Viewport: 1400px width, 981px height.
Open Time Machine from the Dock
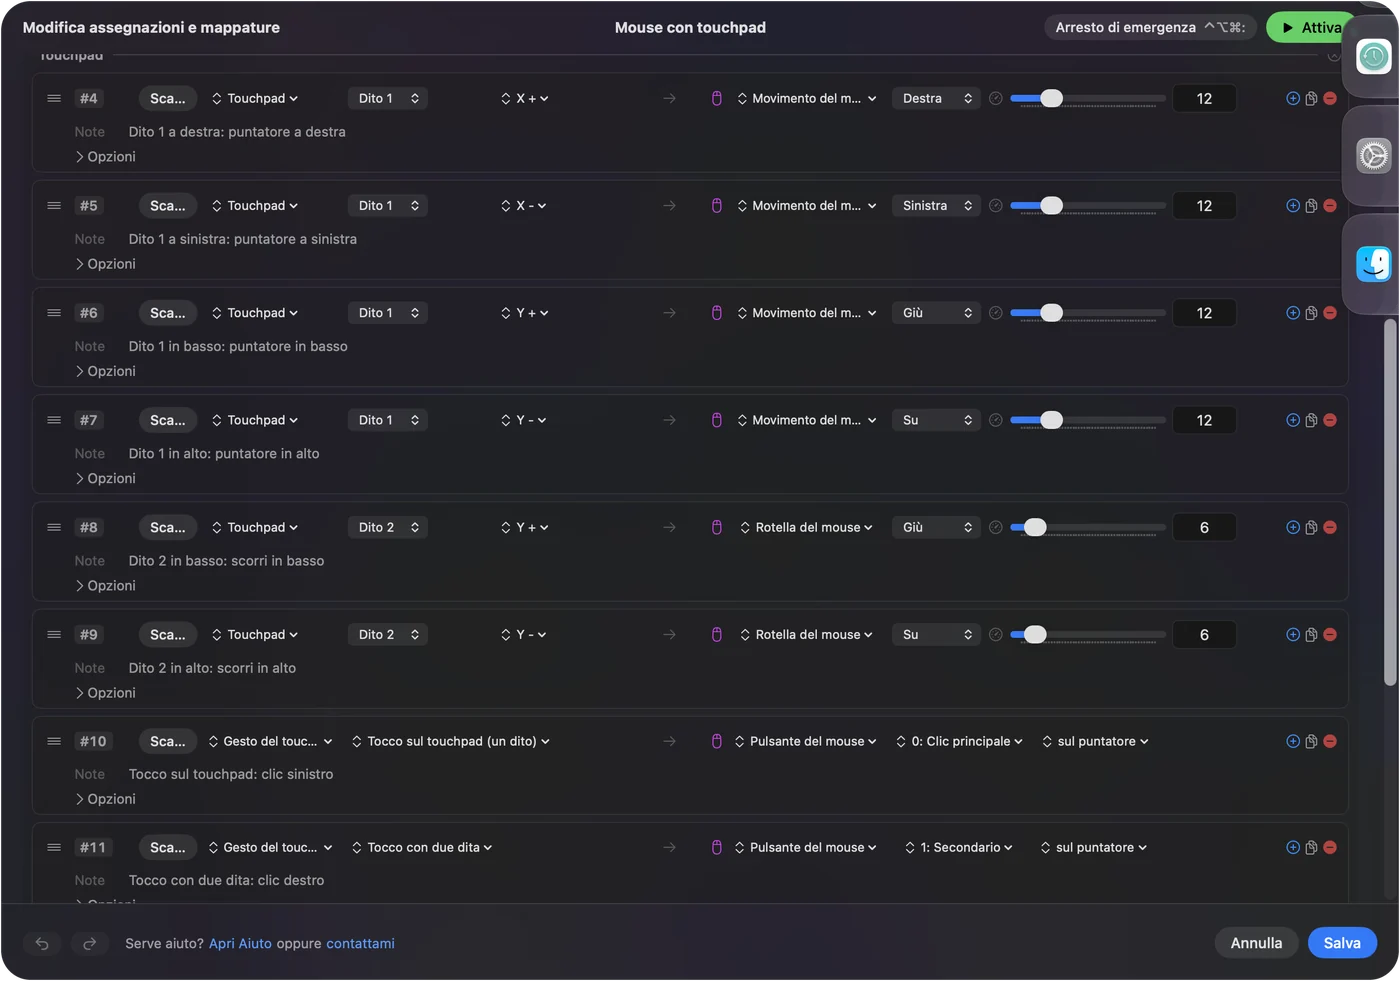[x=1374, y=57]
